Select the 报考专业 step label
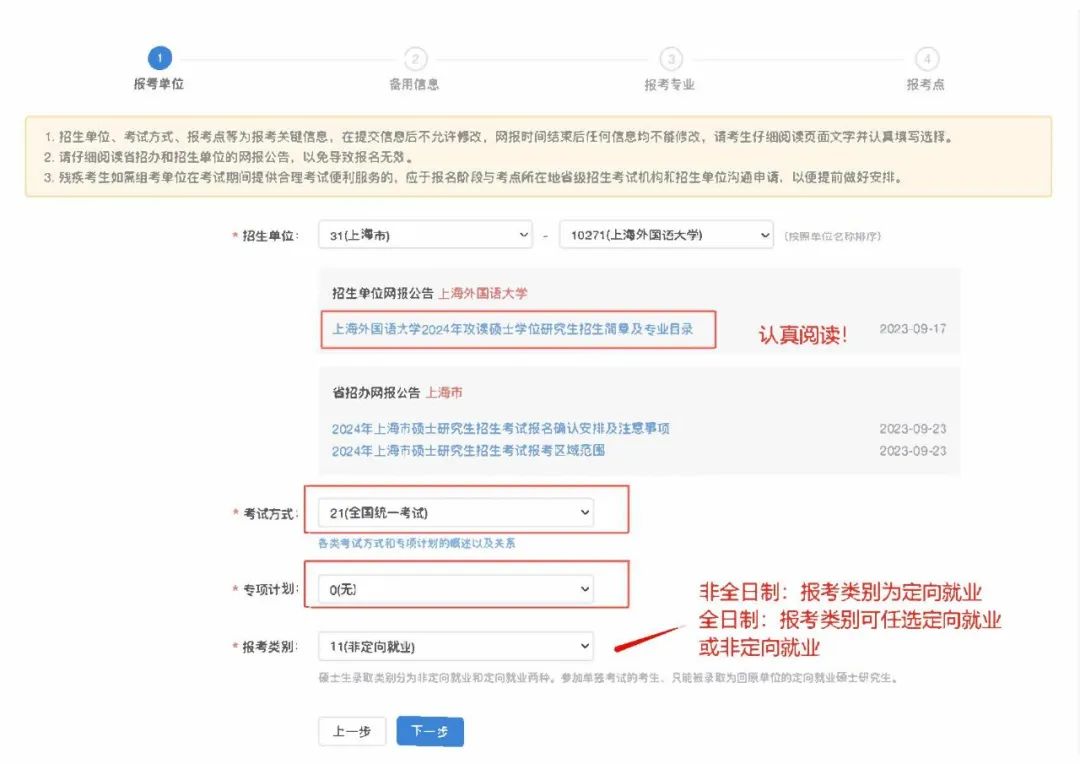Viewport: 1080px width, 764px height. [670, 85]
